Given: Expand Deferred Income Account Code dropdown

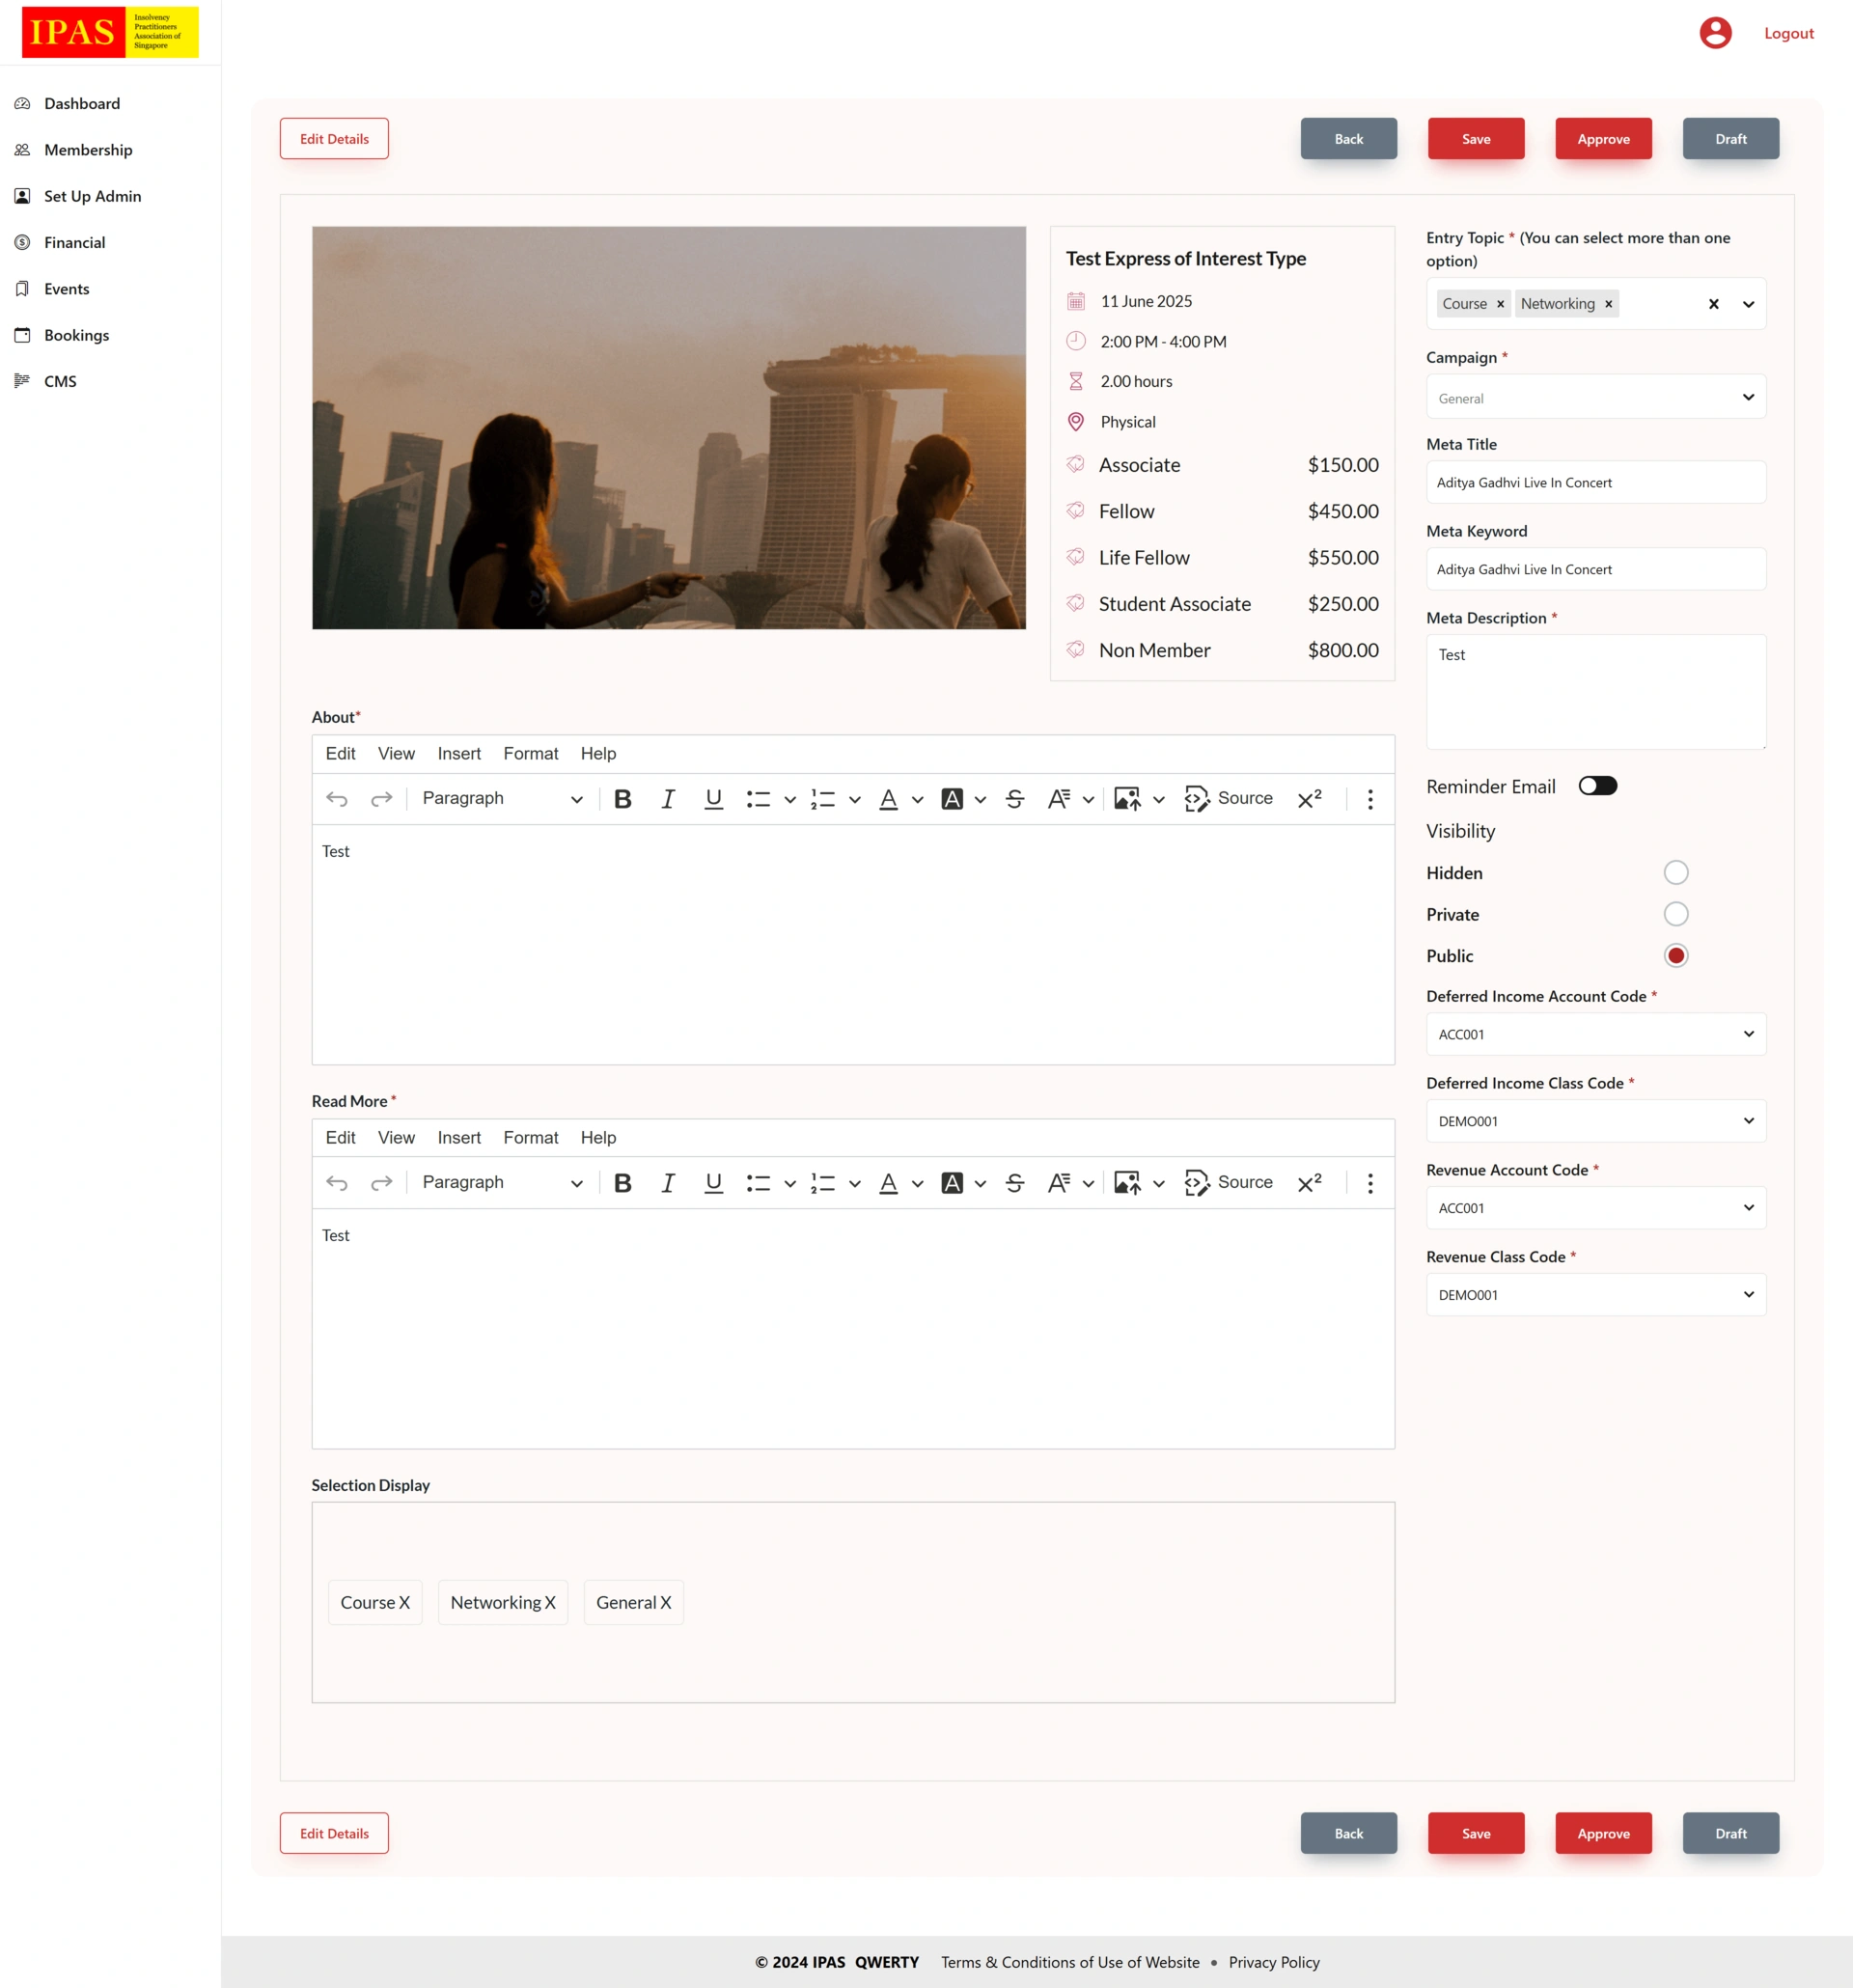Looking at the screenshot, I should point(1595,1034).
